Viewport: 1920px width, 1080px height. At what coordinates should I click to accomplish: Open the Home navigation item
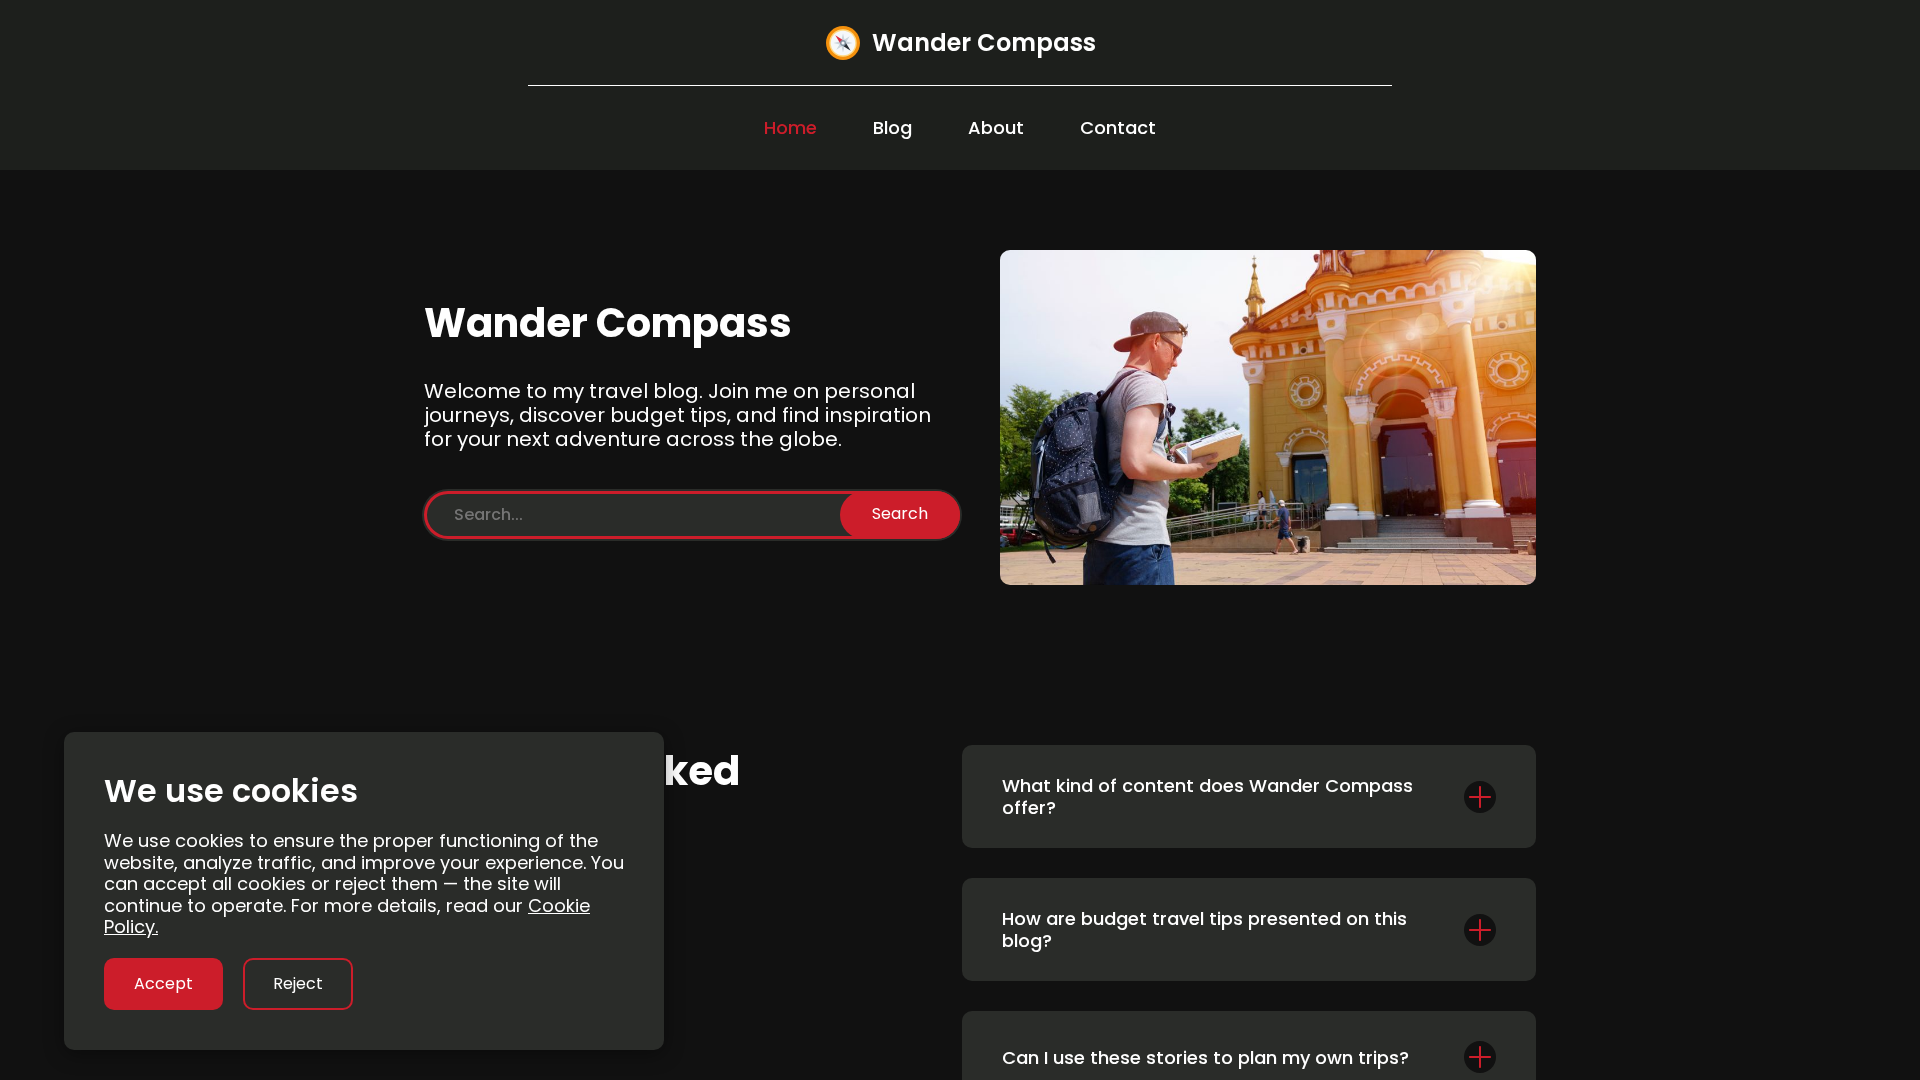click(x=790, y=128)
